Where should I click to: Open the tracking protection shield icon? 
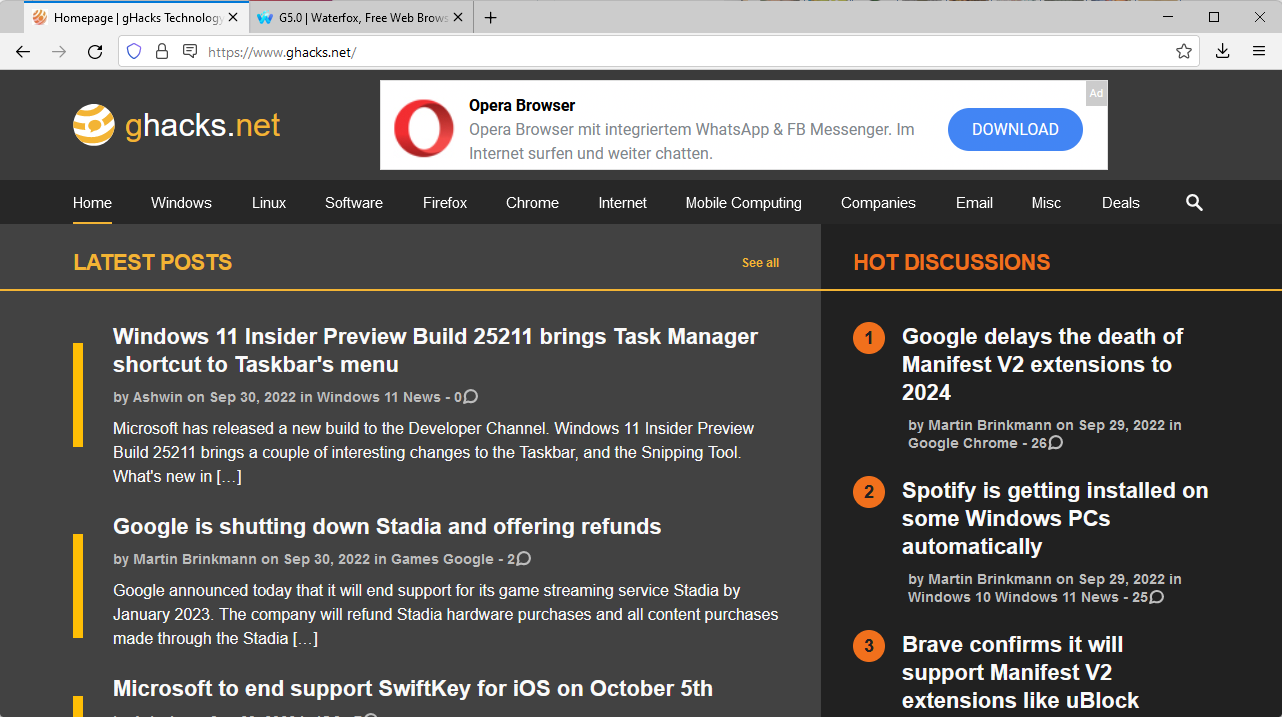[134, 52]
